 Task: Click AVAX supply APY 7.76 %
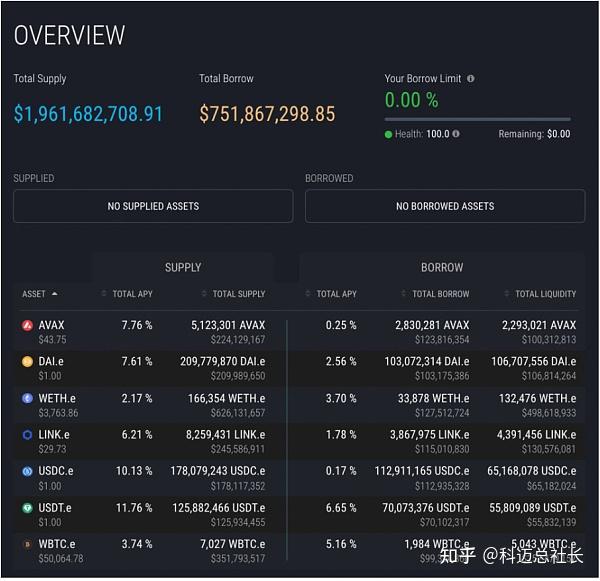[137, 325]
